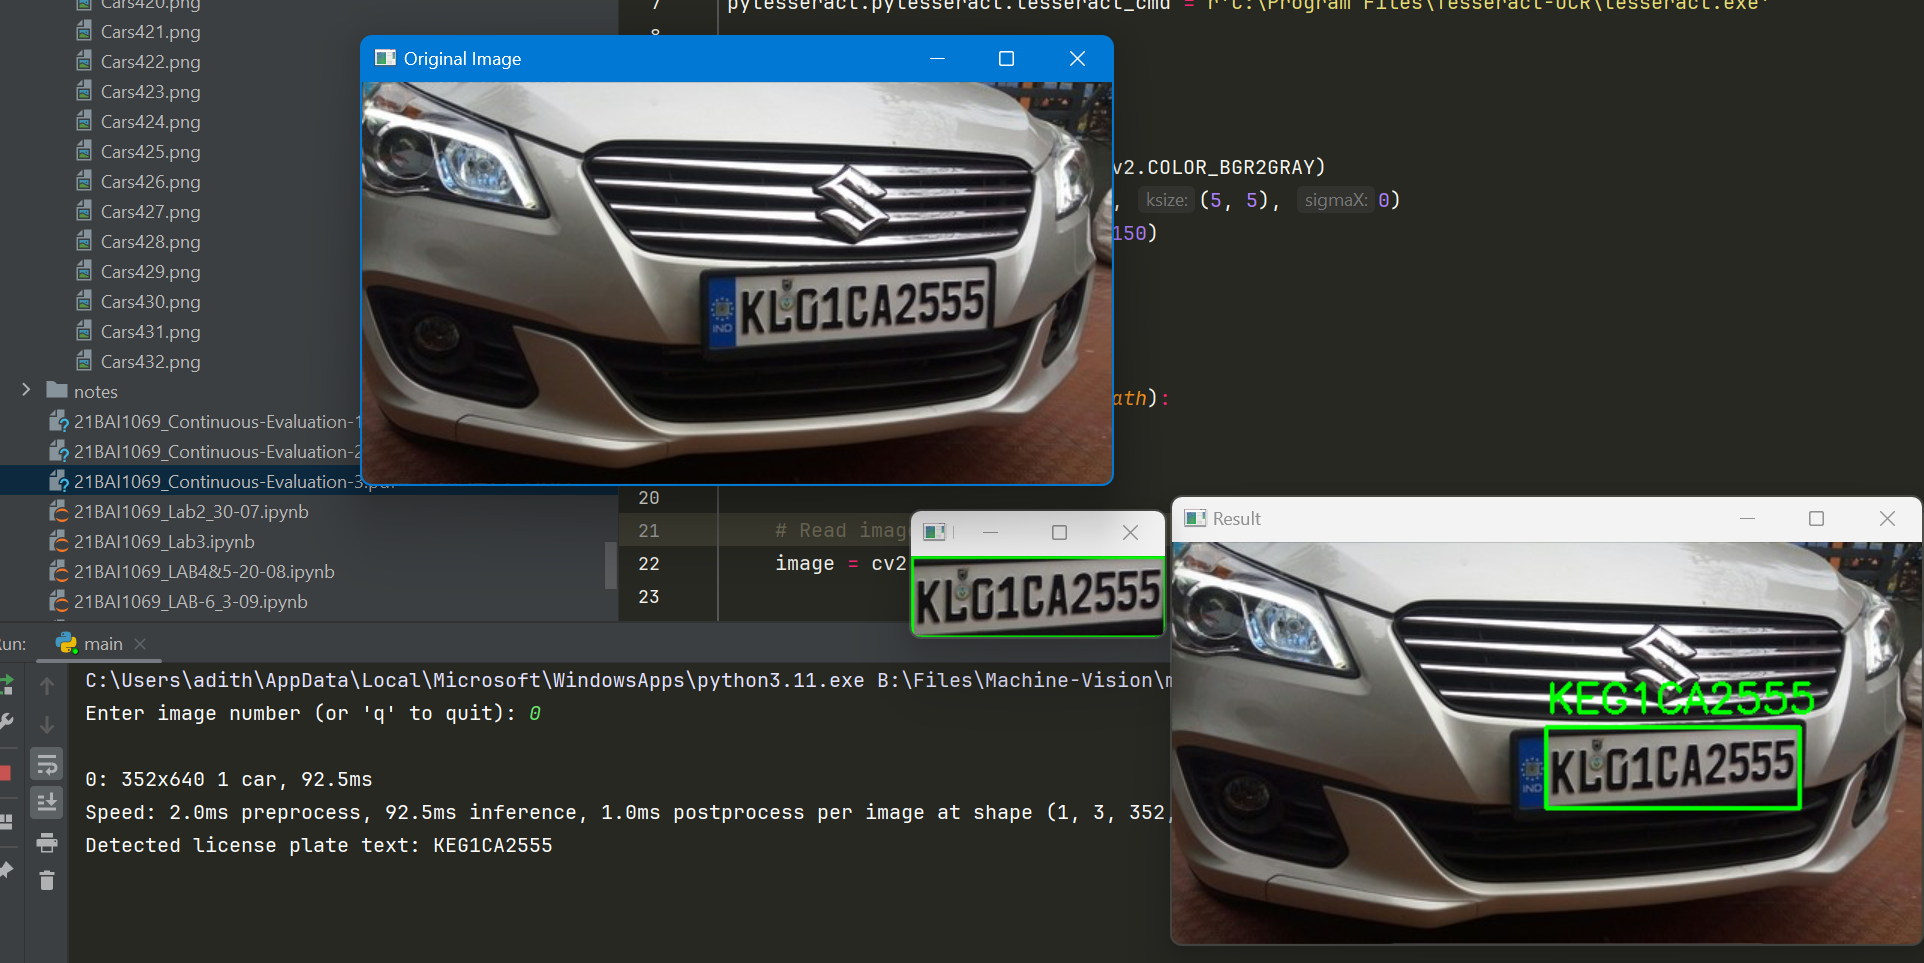
Task: Click the image file icon of Cars431.png
Action: tap(85, 331)
